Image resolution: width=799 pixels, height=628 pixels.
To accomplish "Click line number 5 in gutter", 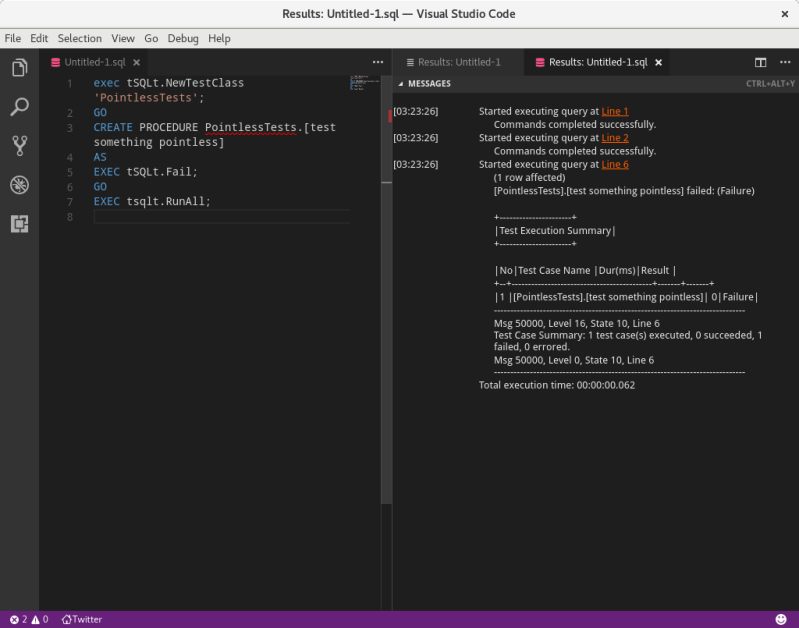I will [69, 172].
